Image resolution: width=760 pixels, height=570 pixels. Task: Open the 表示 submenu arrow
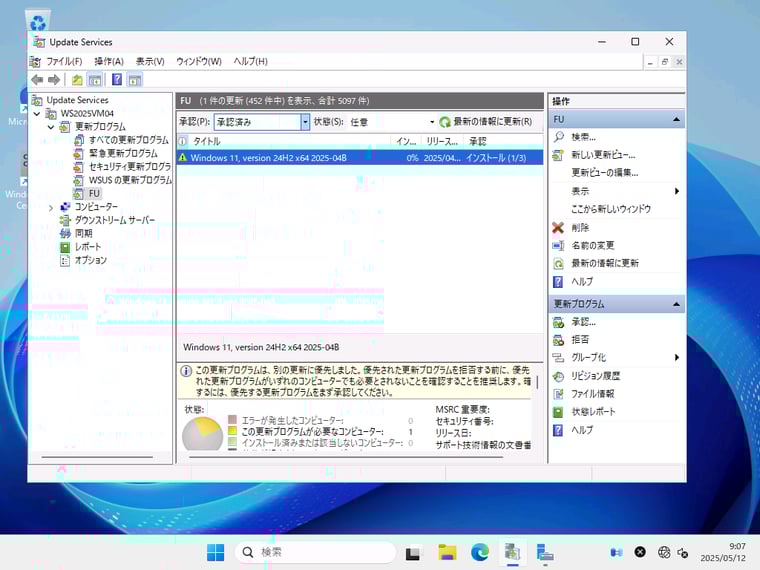677,191
